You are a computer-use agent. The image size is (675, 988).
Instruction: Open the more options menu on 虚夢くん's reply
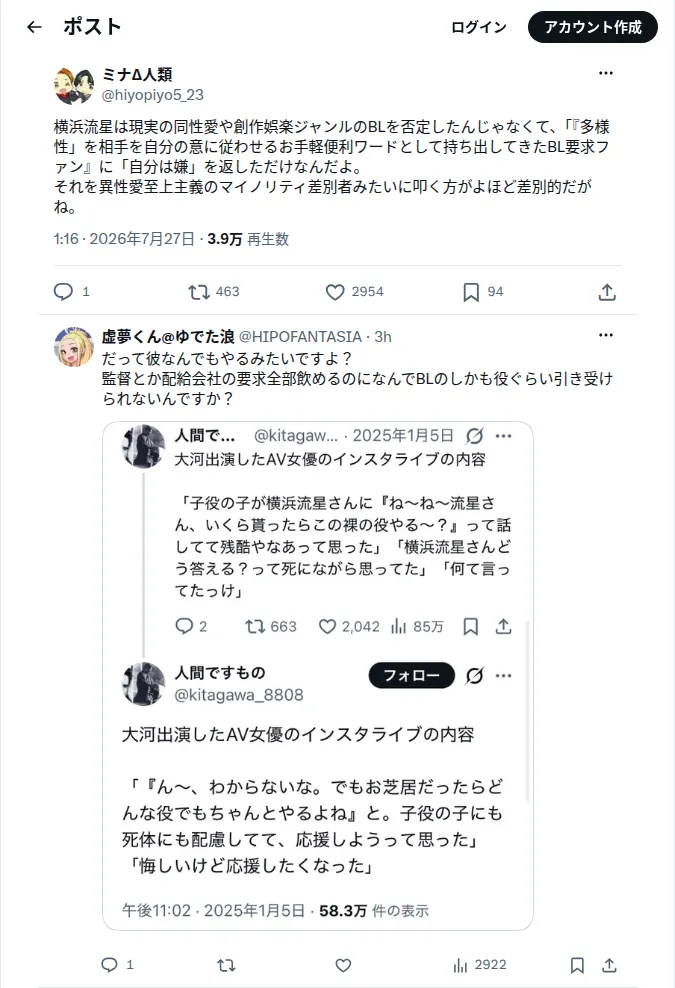[606, 335]
